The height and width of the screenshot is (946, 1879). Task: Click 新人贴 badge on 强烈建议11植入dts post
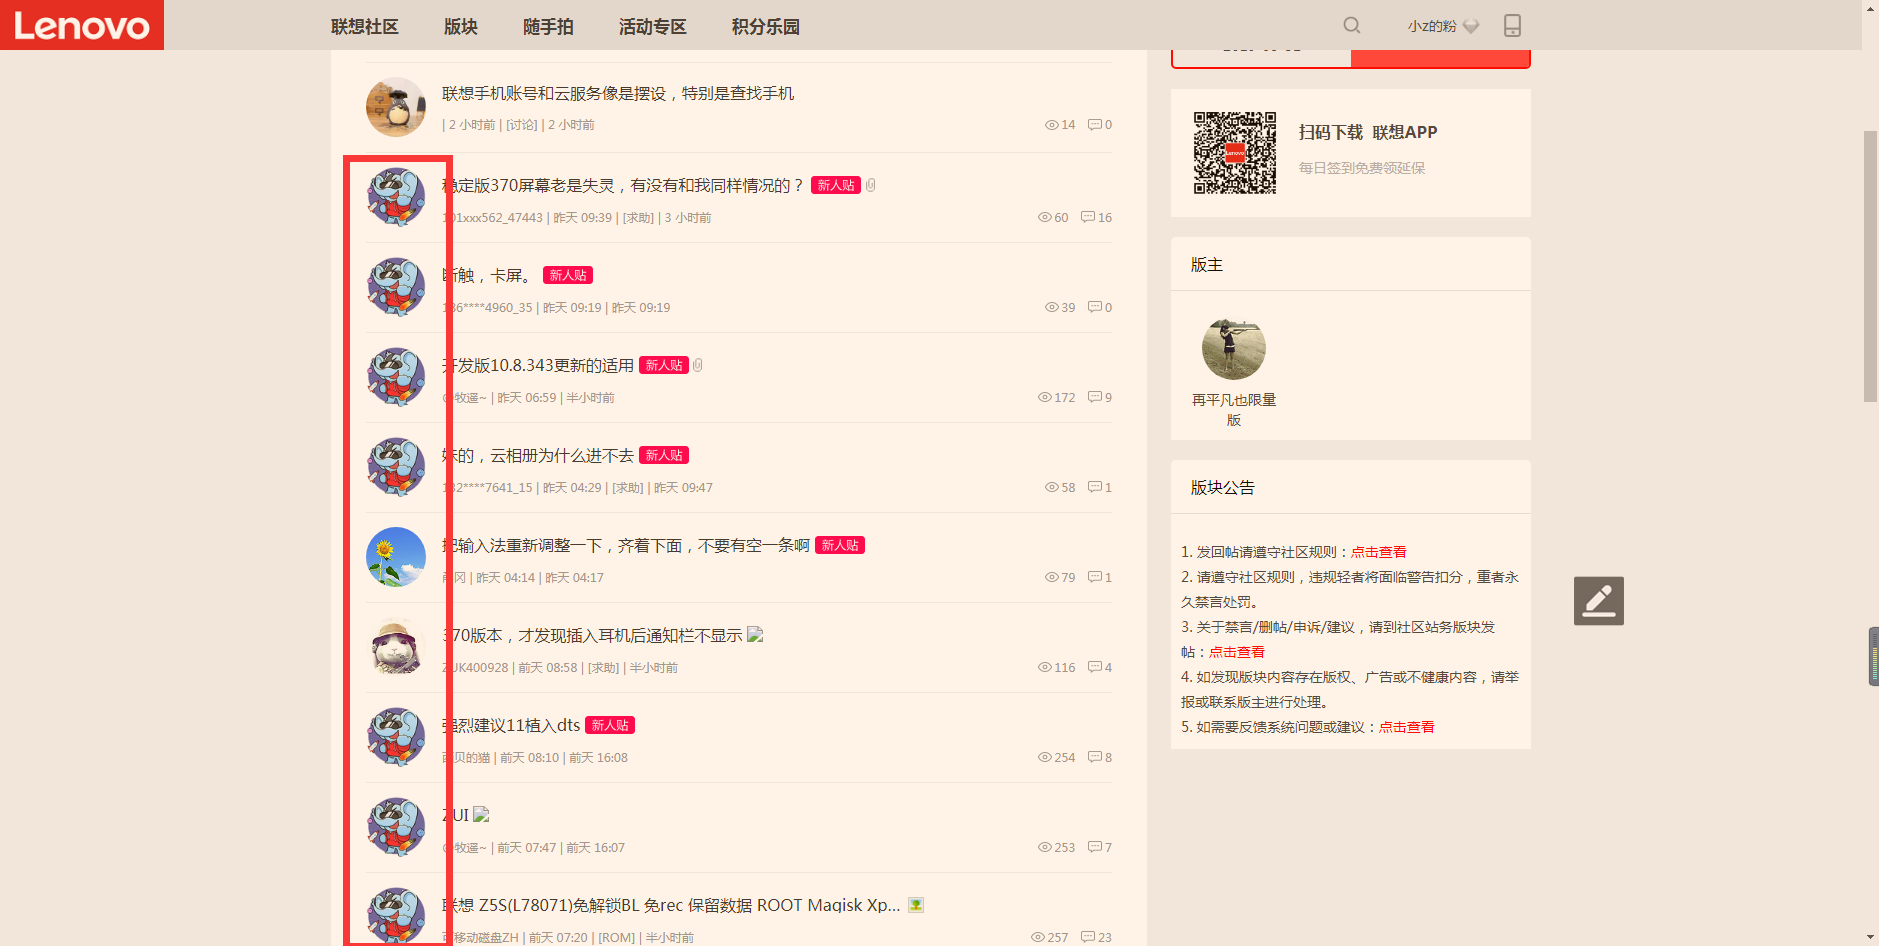[610, 725]
